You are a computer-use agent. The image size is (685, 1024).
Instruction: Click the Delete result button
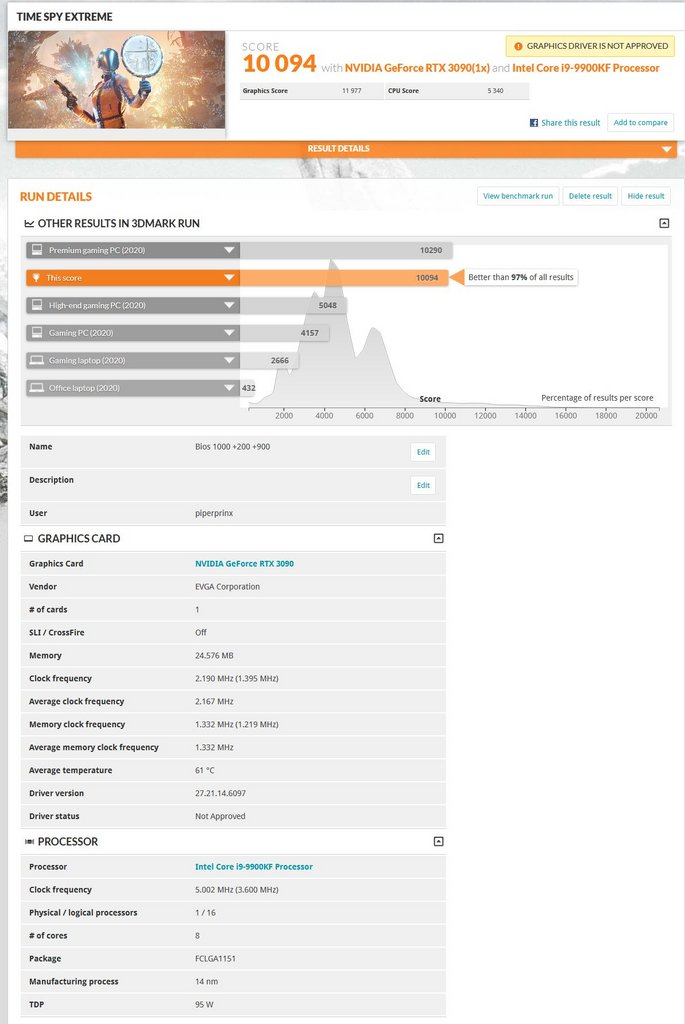pos(590,196)
